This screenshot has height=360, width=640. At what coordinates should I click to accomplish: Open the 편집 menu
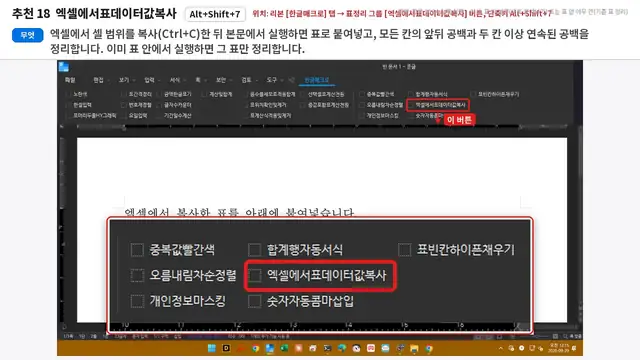coord(98,80)
